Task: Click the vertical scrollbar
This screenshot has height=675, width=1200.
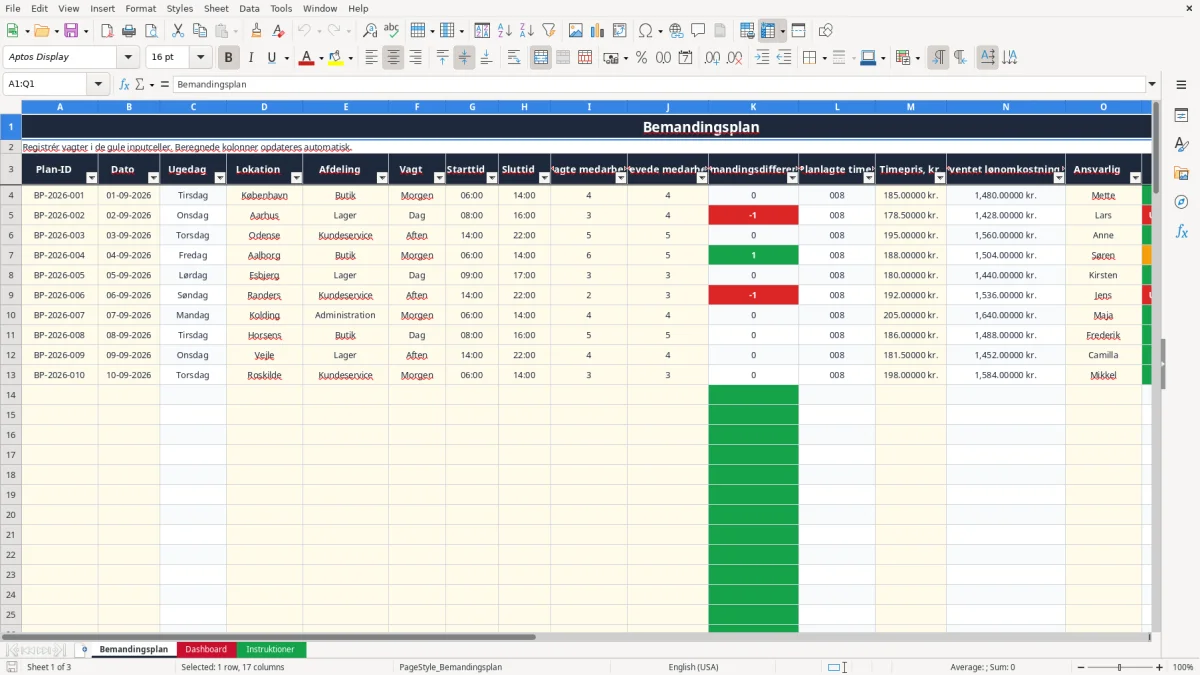Action: tap(1157, 365)
